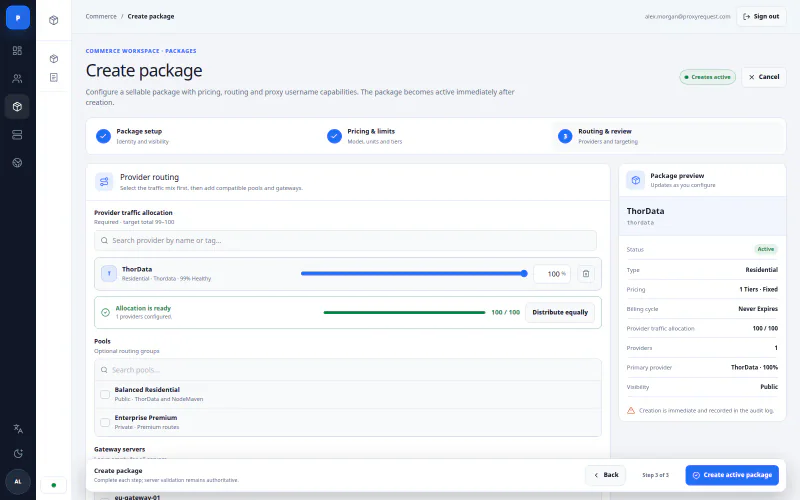Click the blue P app logo
The image size is (800, 500).
18,18
